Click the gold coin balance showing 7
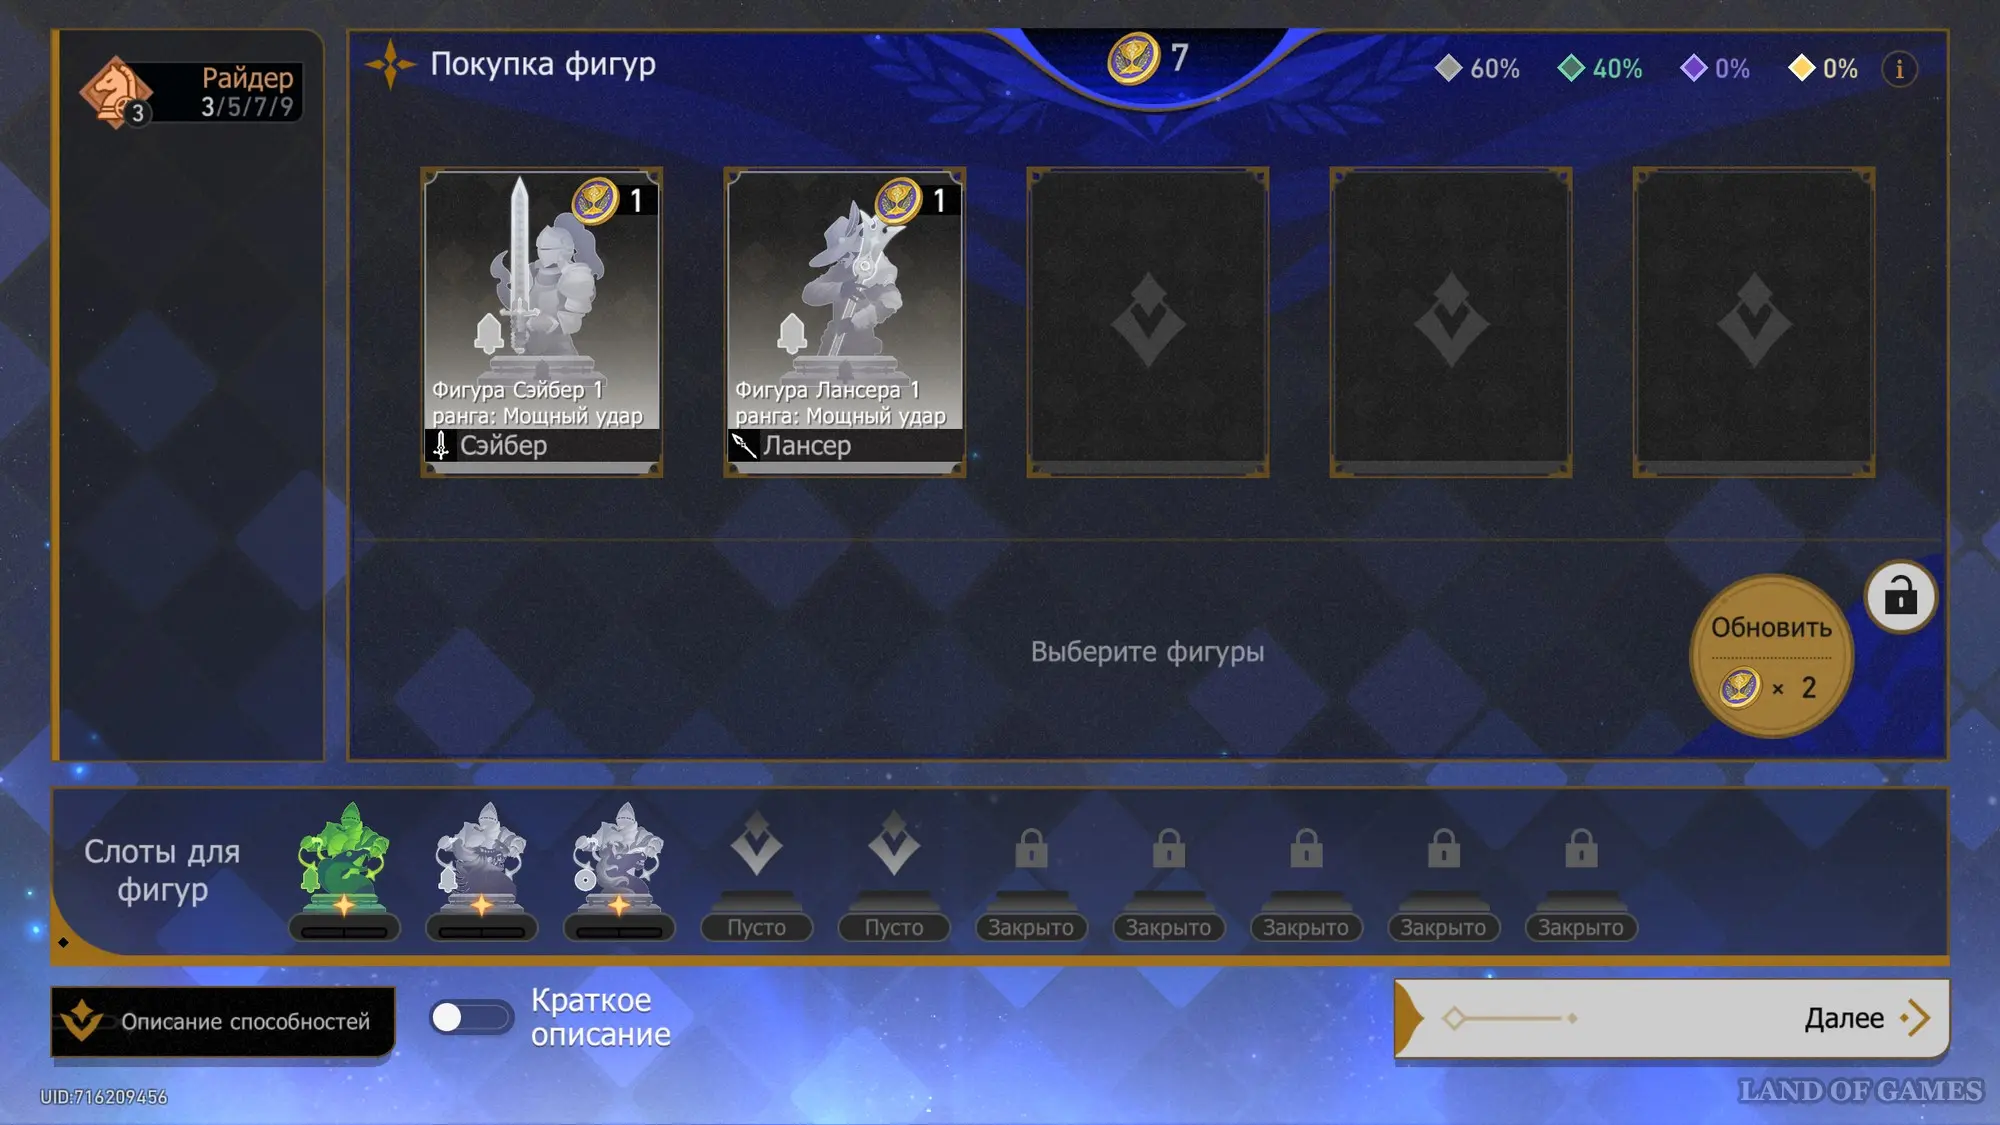This screenshot has width=2000, height=1125. pos(1150,58)
